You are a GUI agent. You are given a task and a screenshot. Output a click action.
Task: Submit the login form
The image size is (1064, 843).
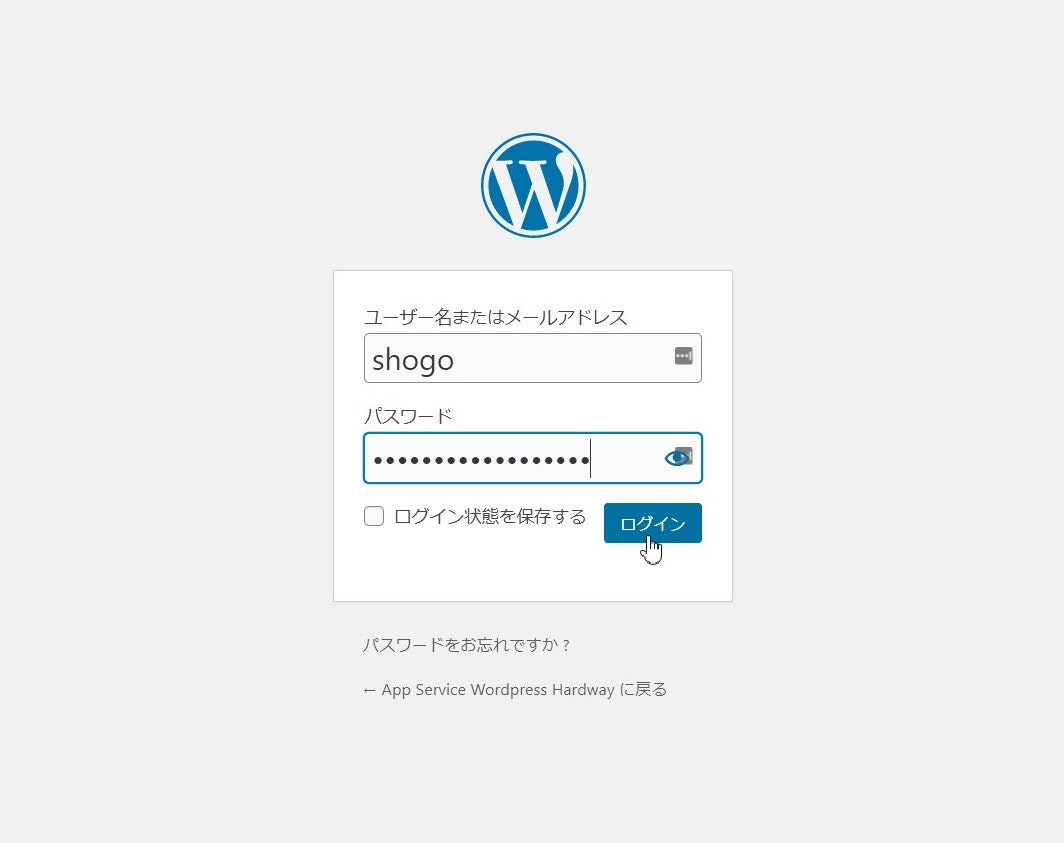651,522
